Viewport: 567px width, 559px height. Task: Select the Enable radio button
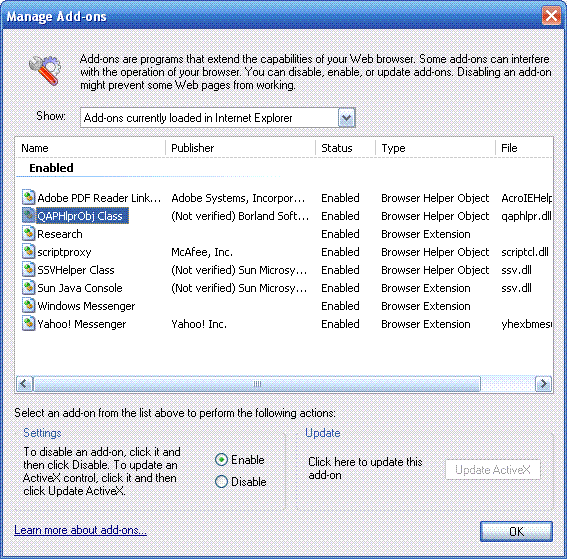[x=221, y=460]
